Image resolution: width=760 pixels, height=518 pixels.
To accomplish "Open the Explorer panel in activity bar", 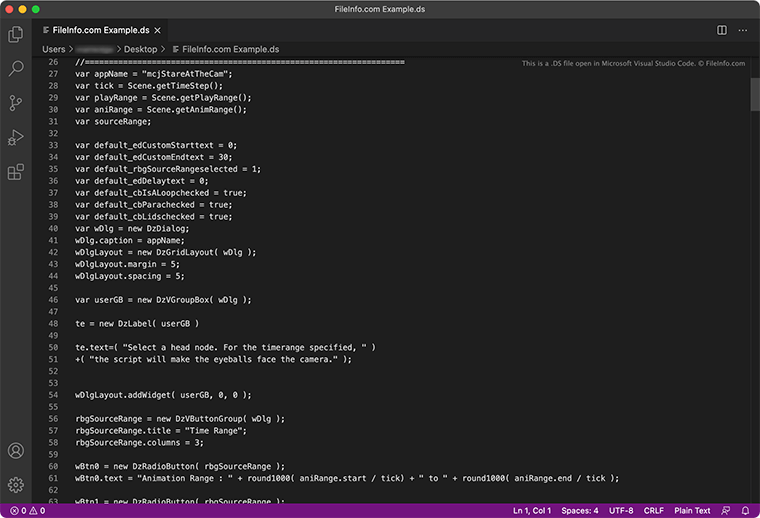I will (x=16, y=35).
